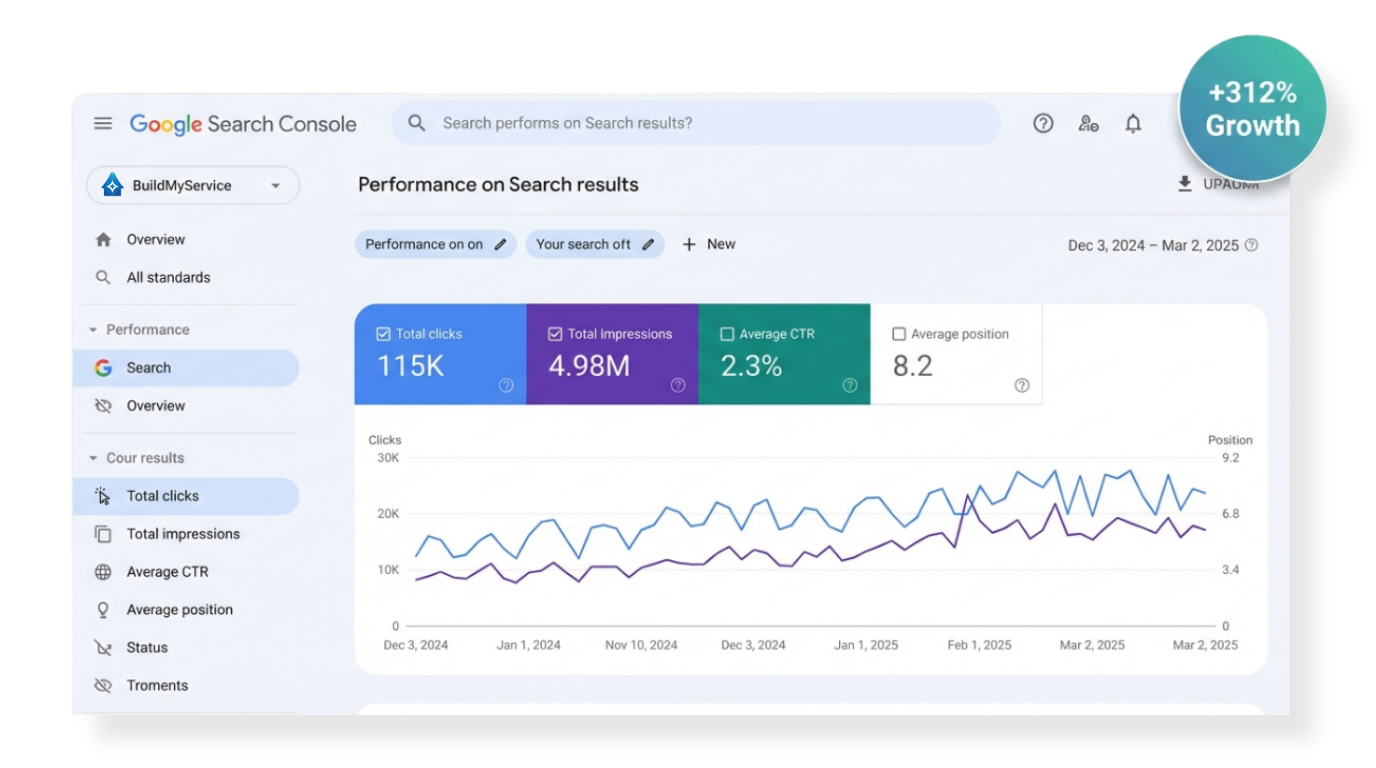Collapse the Cour results section

pos(95,457)
